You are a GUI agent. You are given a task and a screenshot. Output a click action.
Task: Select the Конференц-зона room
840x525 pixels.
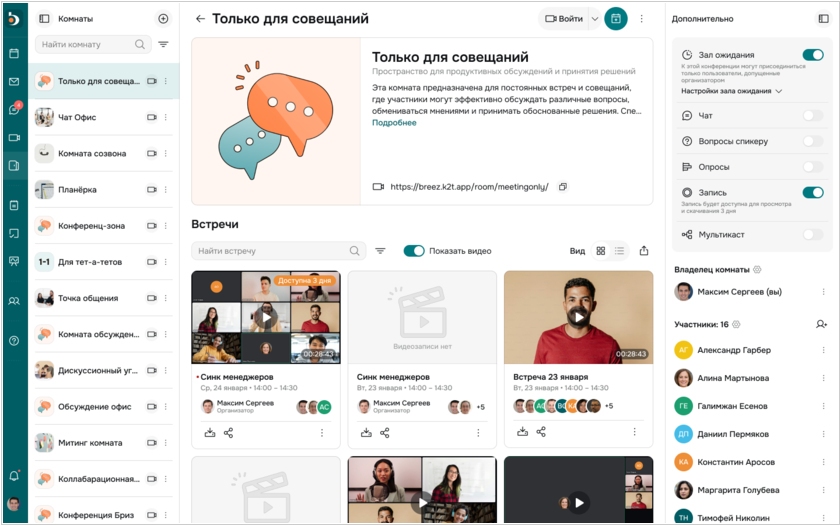tap(90, 226)
